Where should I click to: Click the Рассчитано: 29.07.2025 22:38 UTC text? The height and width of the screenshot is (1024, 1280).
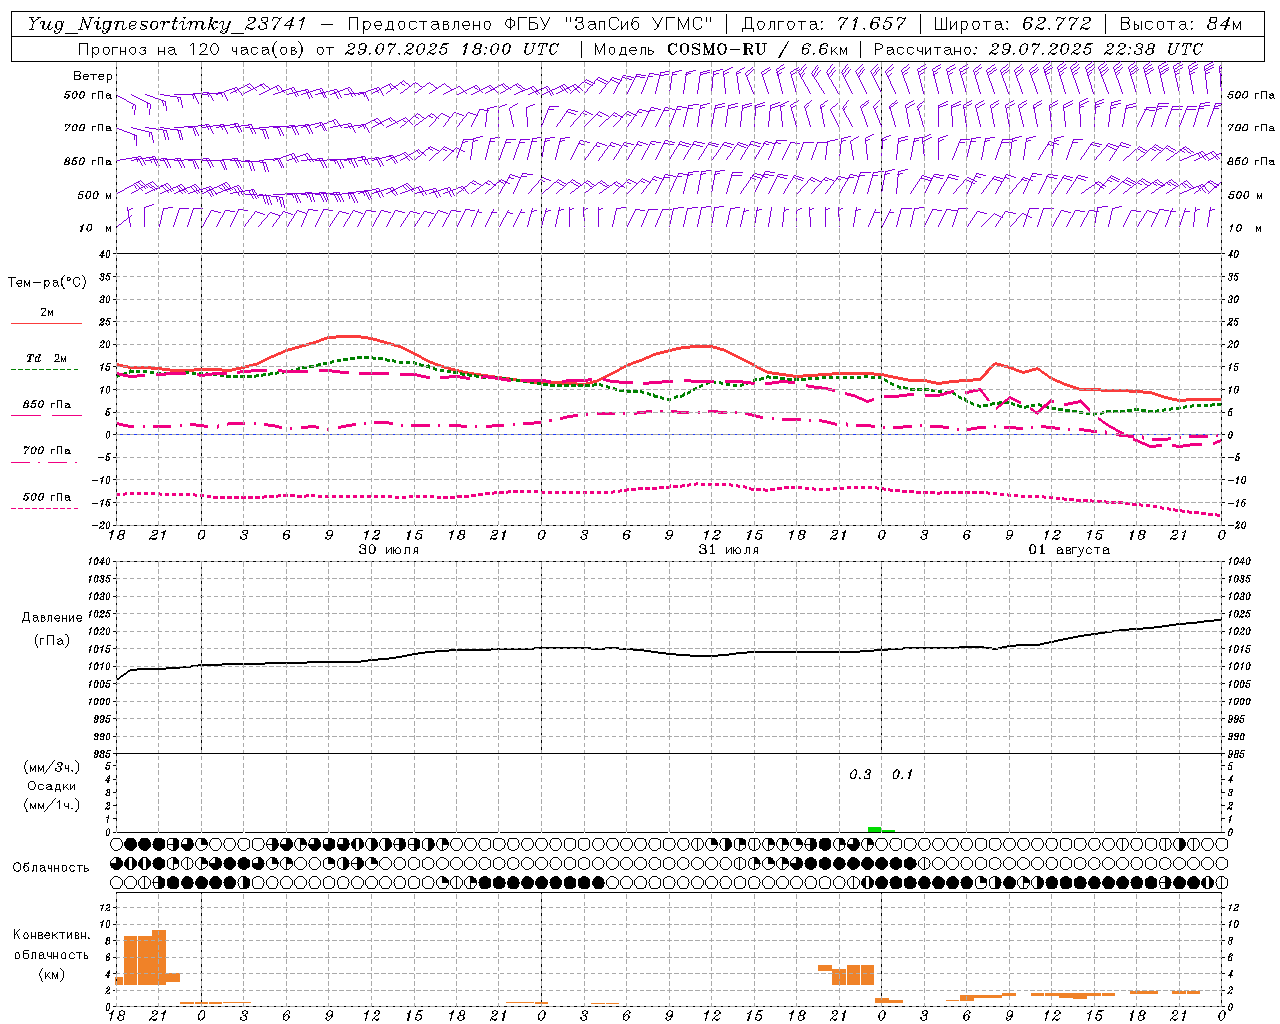1038,48
